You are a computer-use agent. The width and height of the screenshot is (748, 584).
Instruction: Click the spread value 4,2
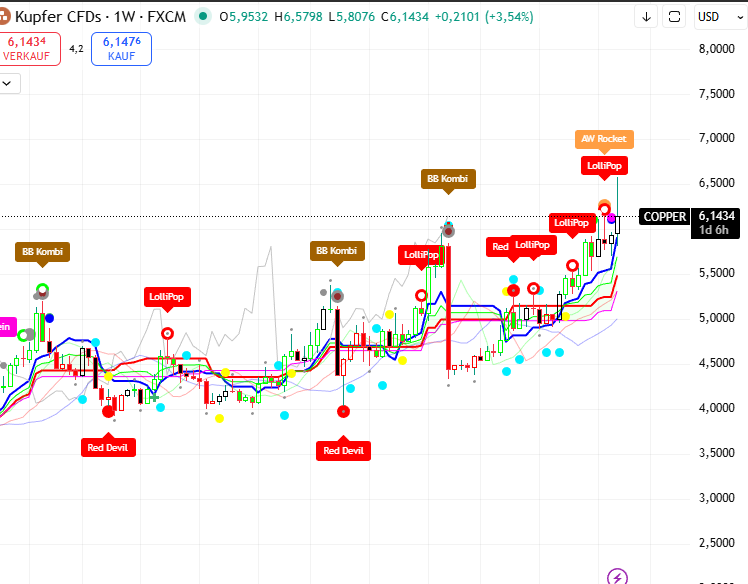point(76,47)
